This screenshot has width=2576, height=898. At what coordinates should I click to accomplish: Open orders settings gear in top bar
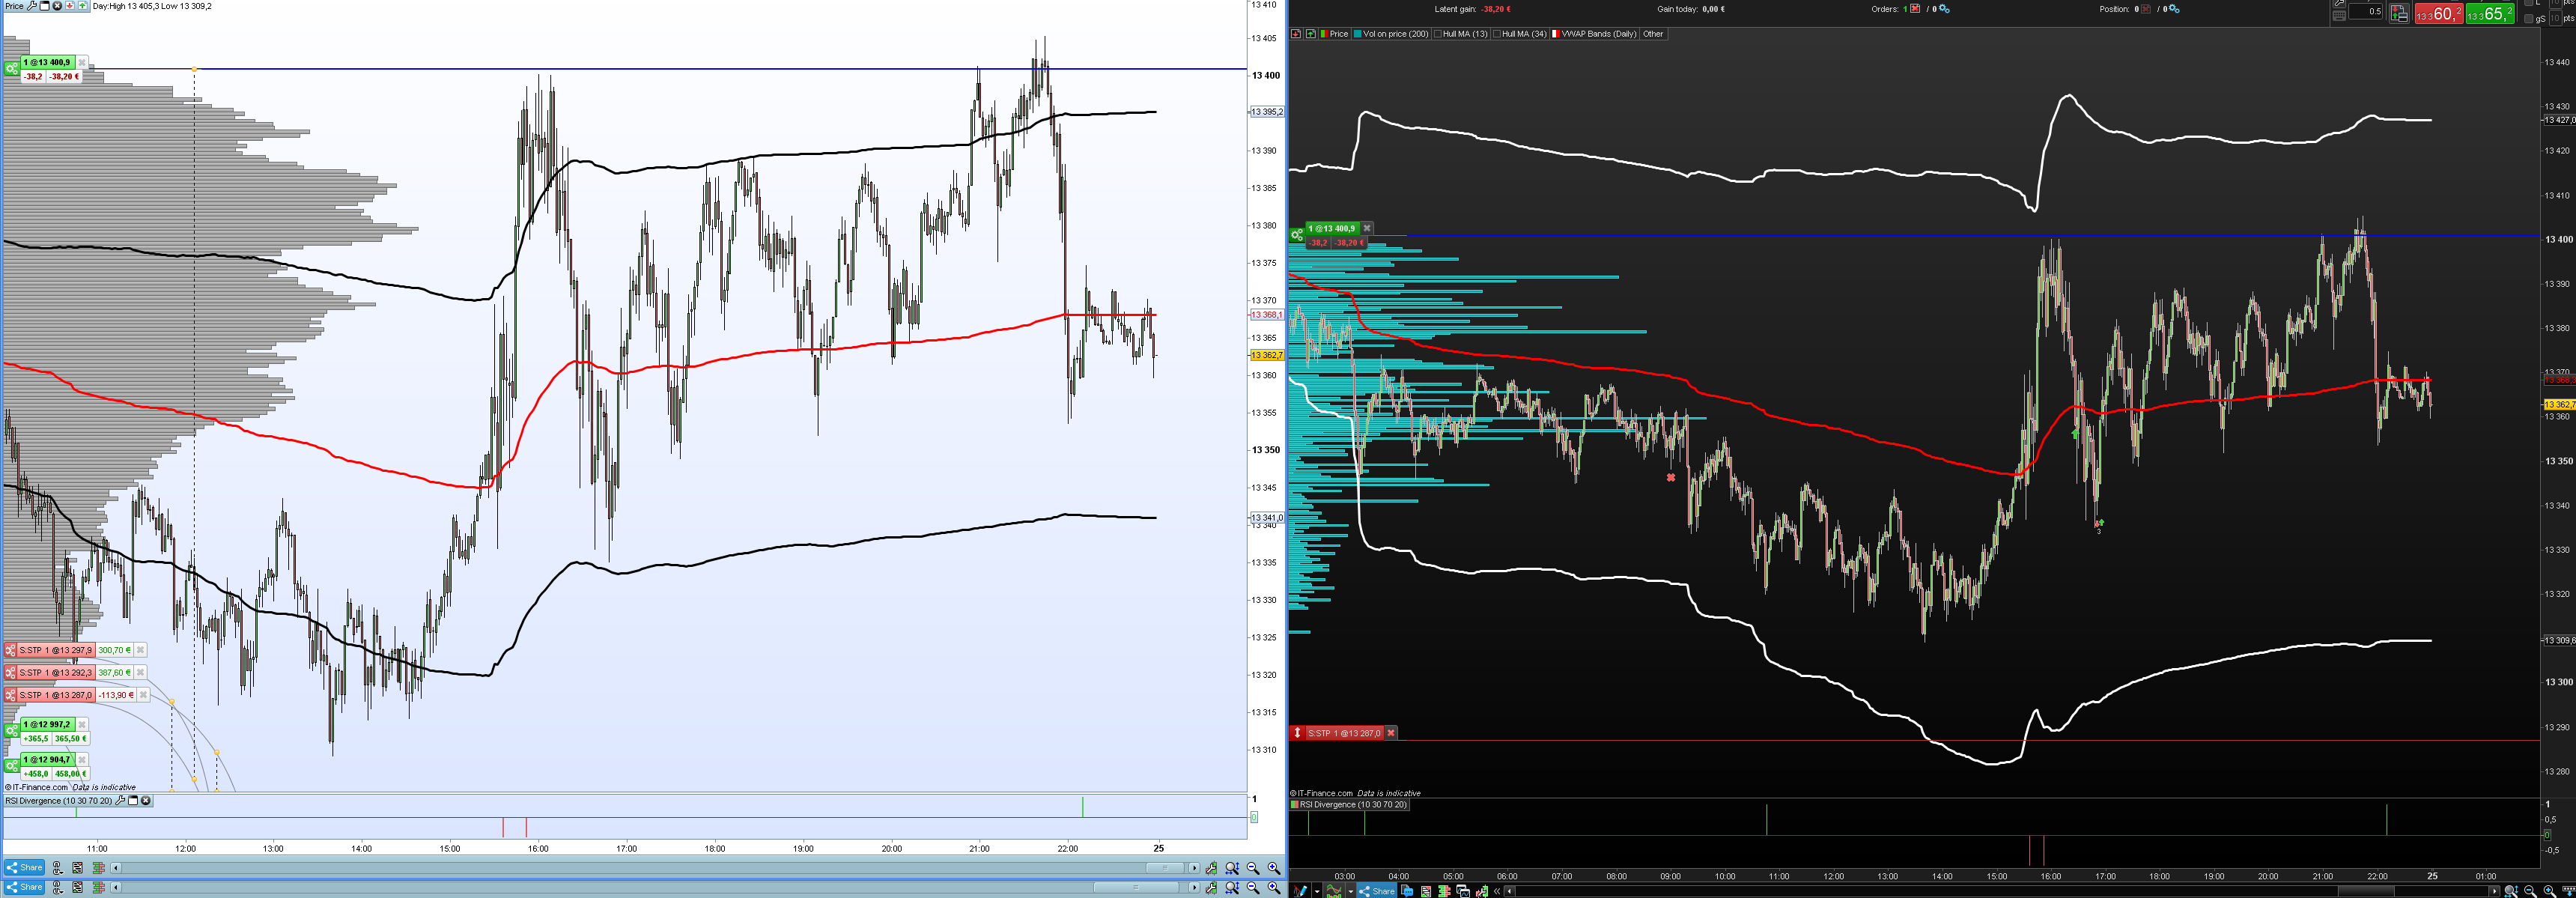(x=1945, y=9)
